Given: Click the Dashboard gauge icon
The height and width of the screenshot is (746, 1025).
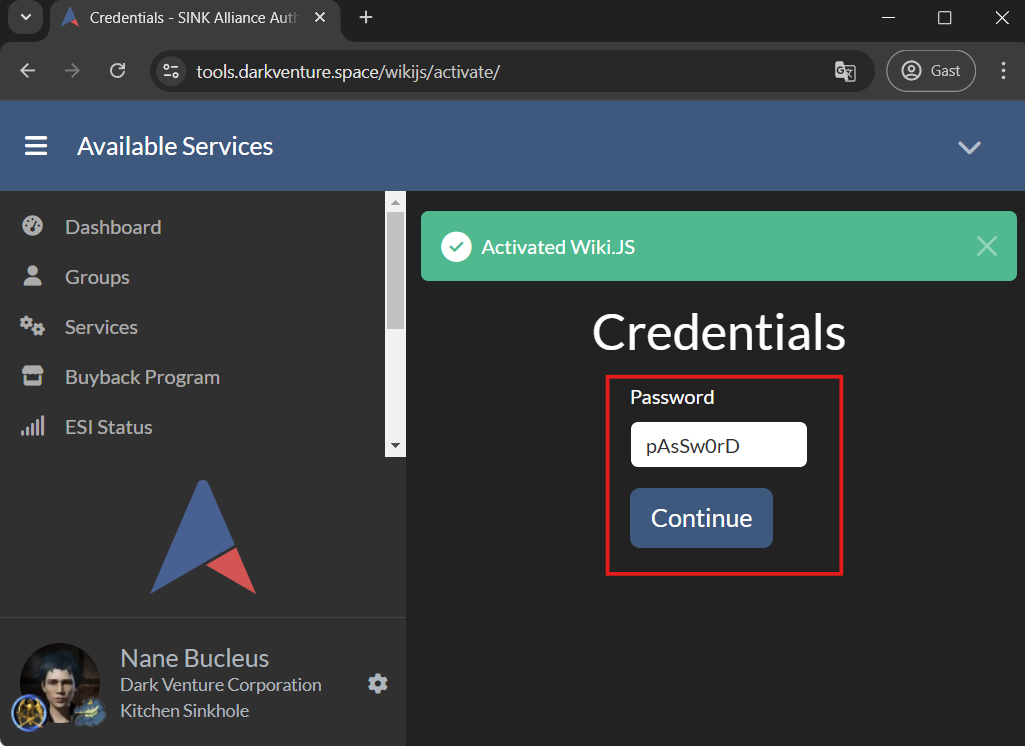Looking at the screenshot, I should [32, 226].
